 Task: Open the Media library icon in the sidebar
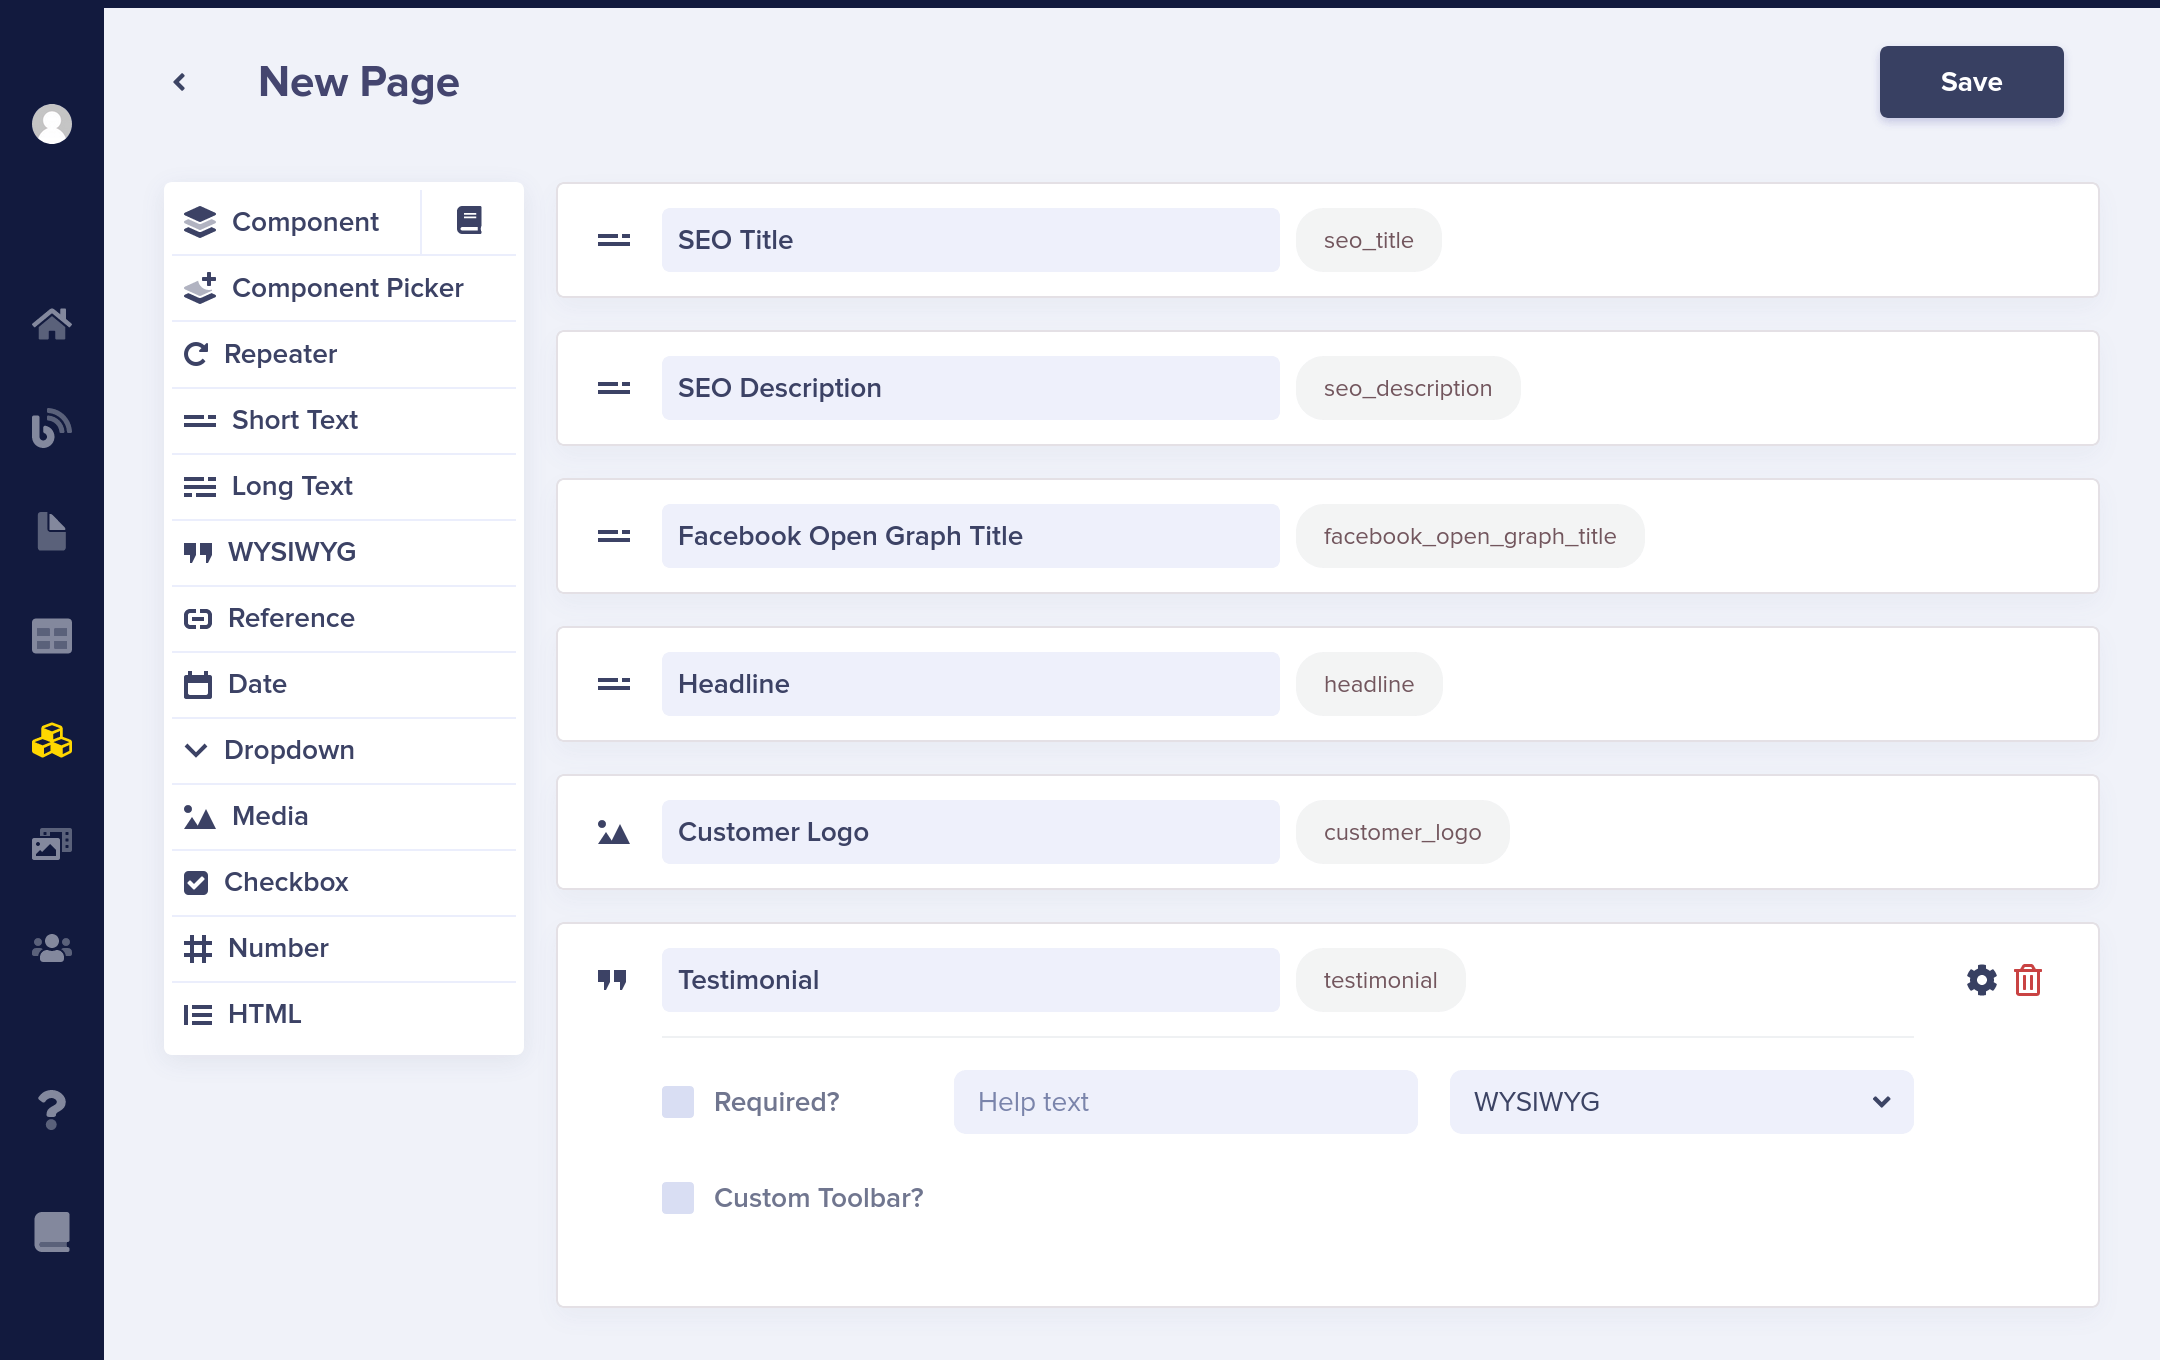(52, 843)
